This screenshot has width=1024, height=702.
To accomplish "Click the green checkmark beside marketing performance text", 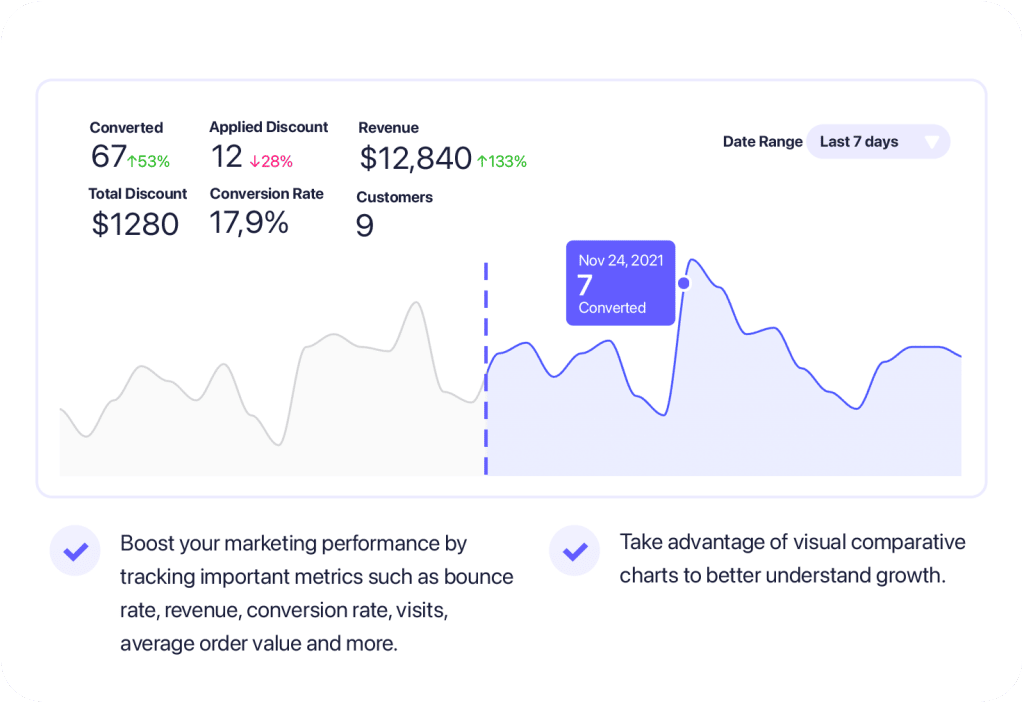I will click(x=75, y=550).
